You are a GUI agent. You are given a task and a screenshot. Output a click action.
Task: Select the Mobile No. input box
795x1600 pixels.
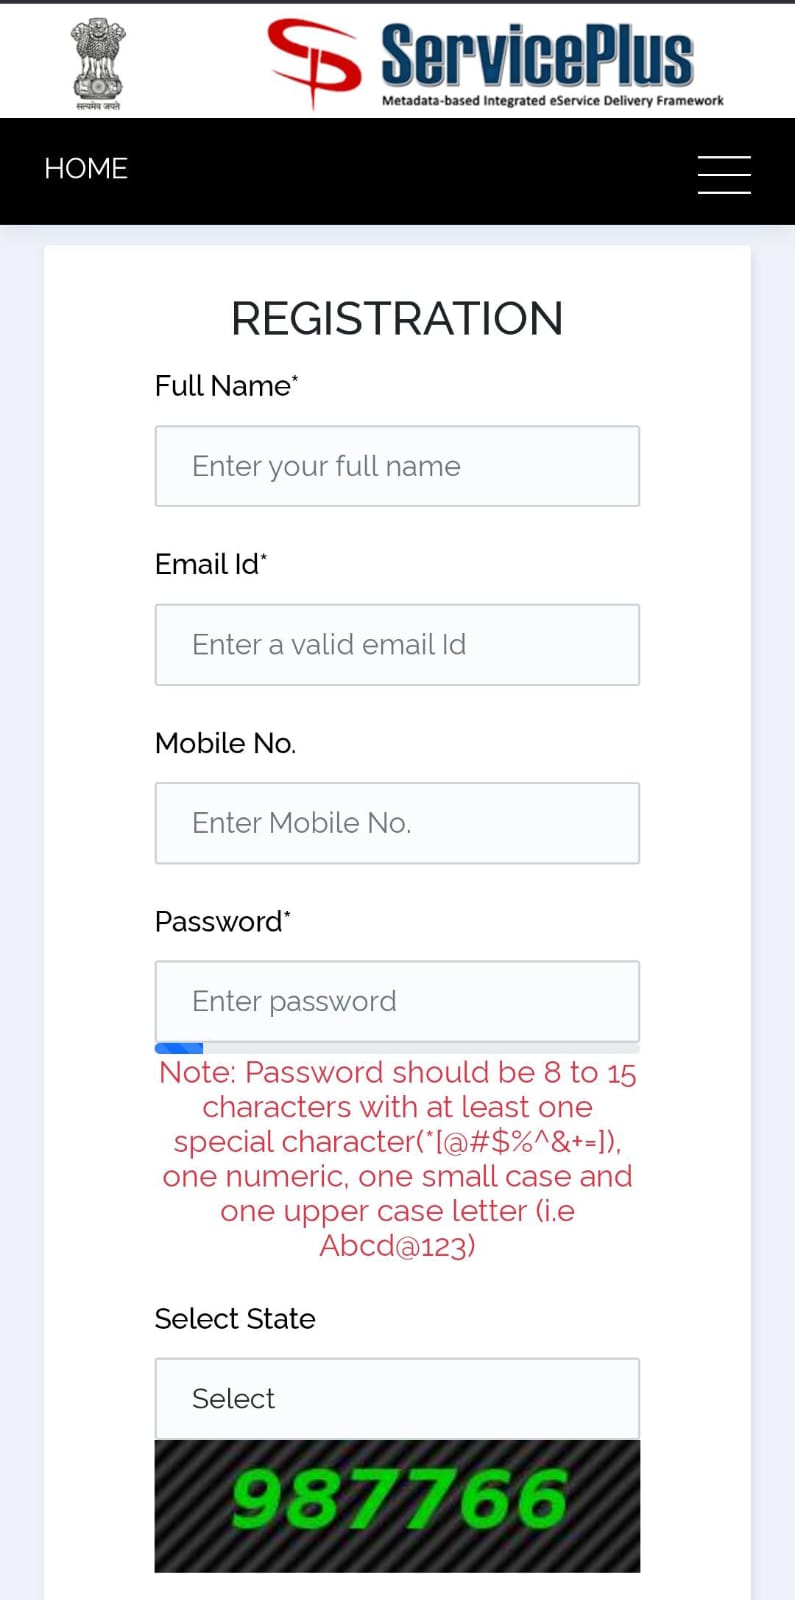[x=397, y=823]
